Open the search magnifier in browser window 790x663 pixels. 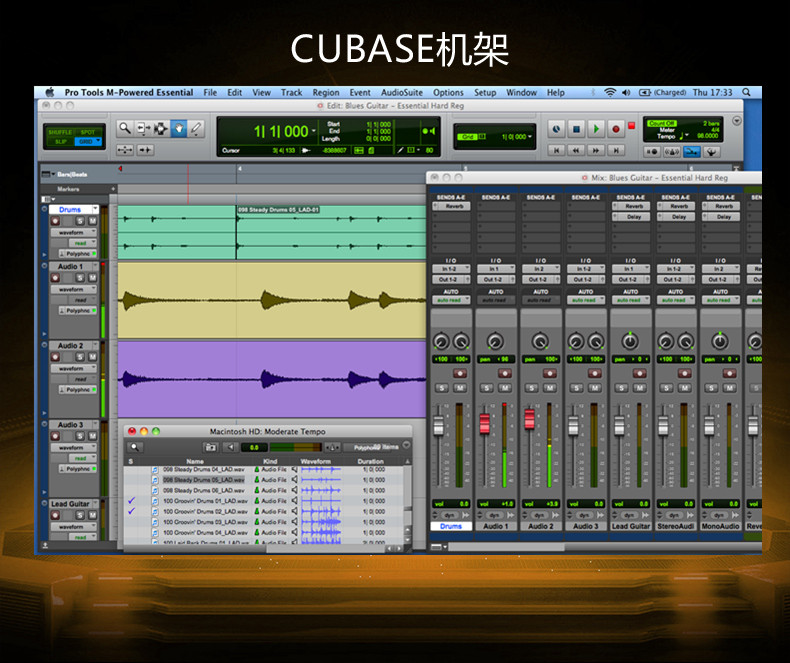point(135,447)
